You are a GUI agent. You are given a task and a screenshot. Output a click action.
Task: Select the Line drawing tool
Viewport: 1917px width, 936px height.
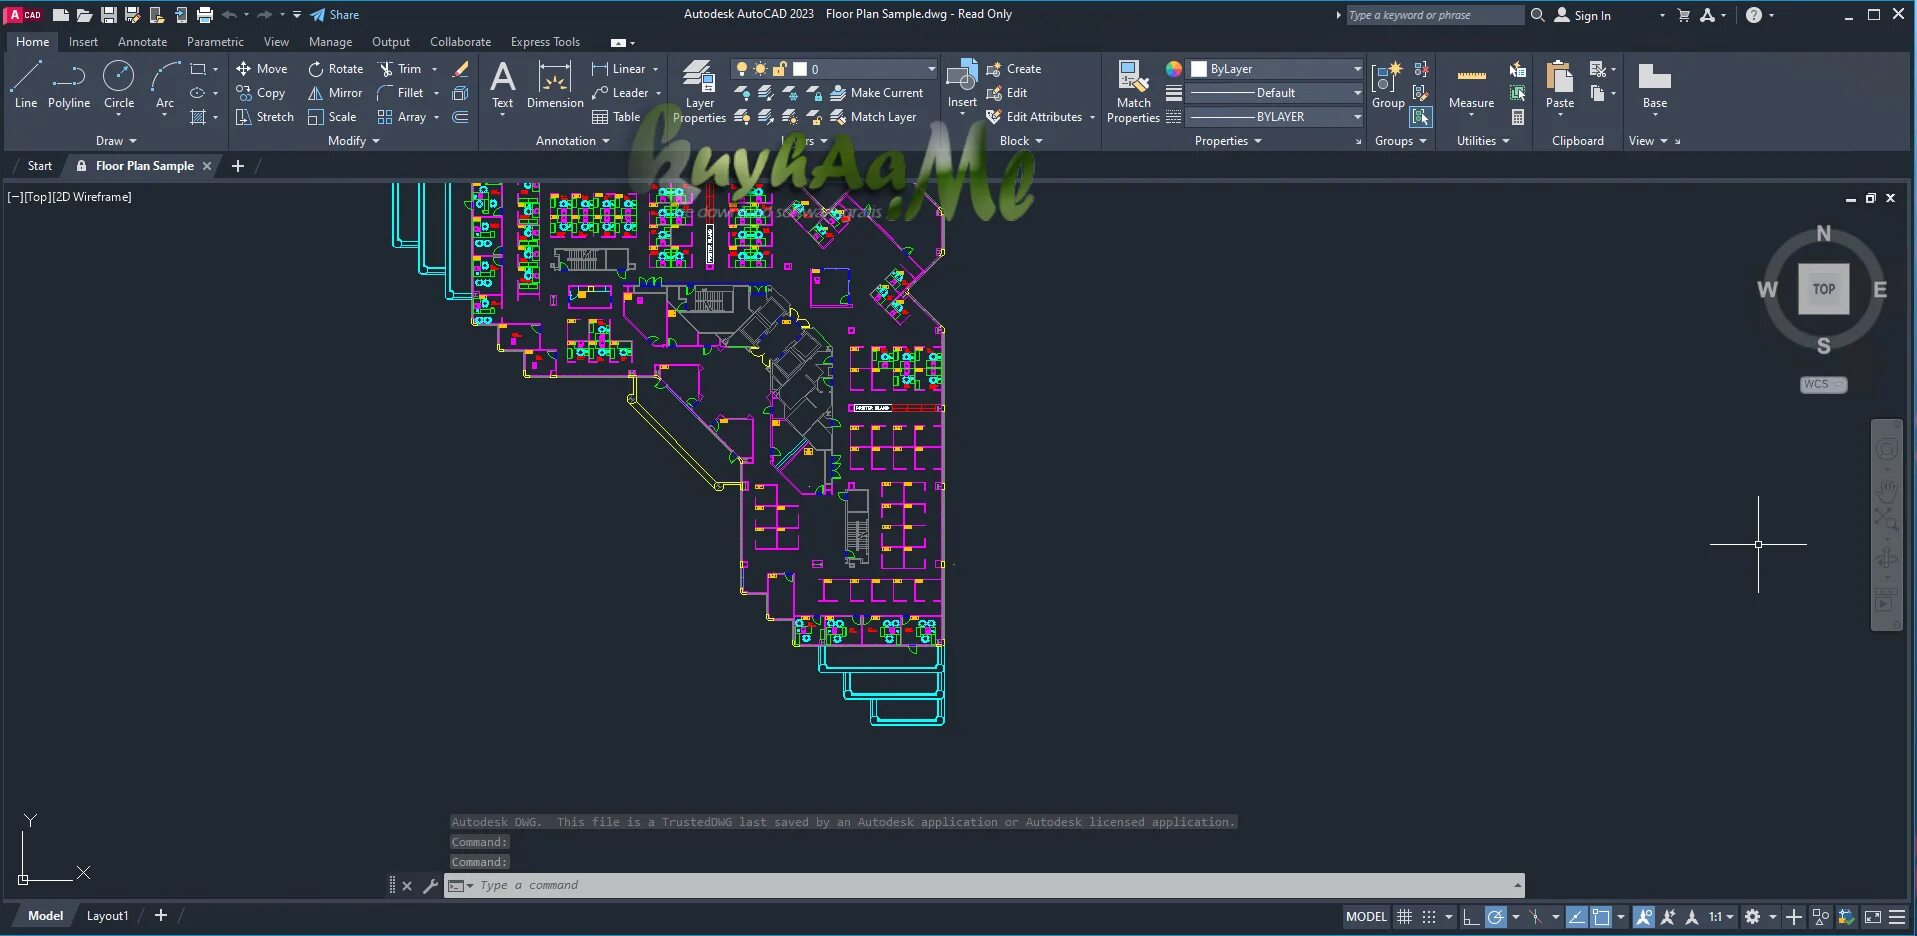pos(26,85)
